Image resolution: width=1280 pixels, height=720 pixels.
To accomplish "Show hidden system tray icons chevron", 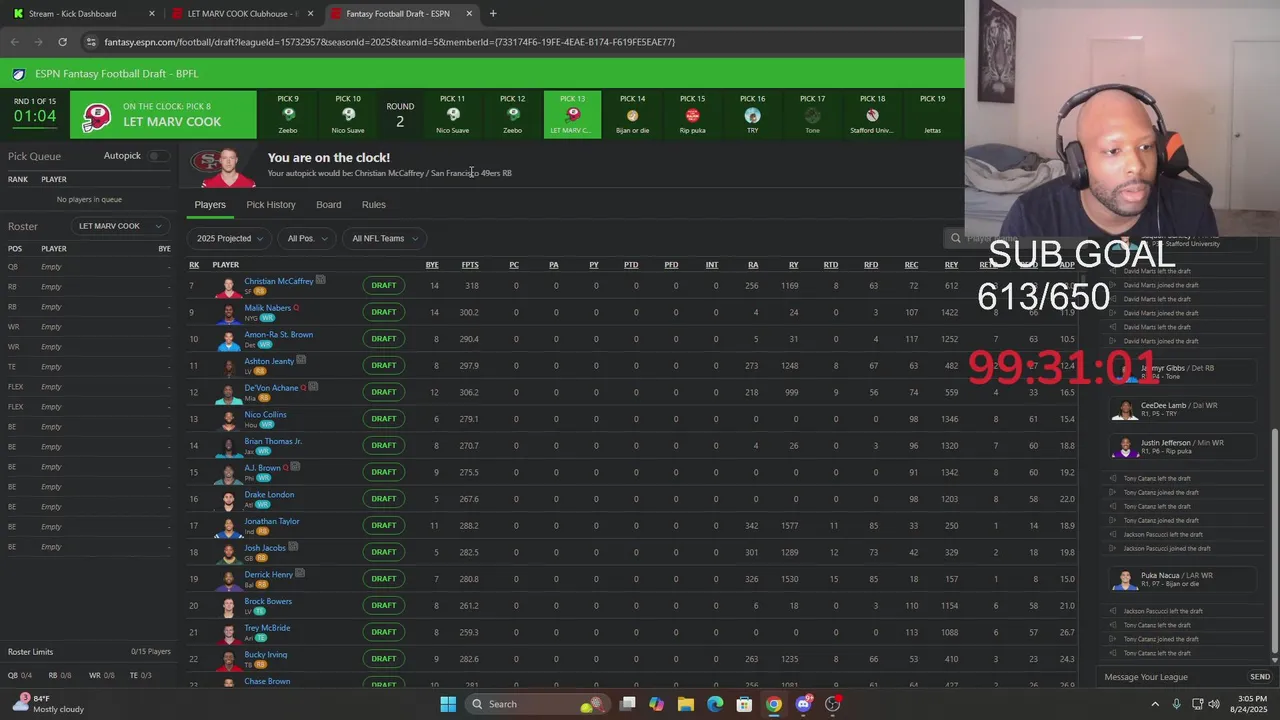I will click(1155, 704).
